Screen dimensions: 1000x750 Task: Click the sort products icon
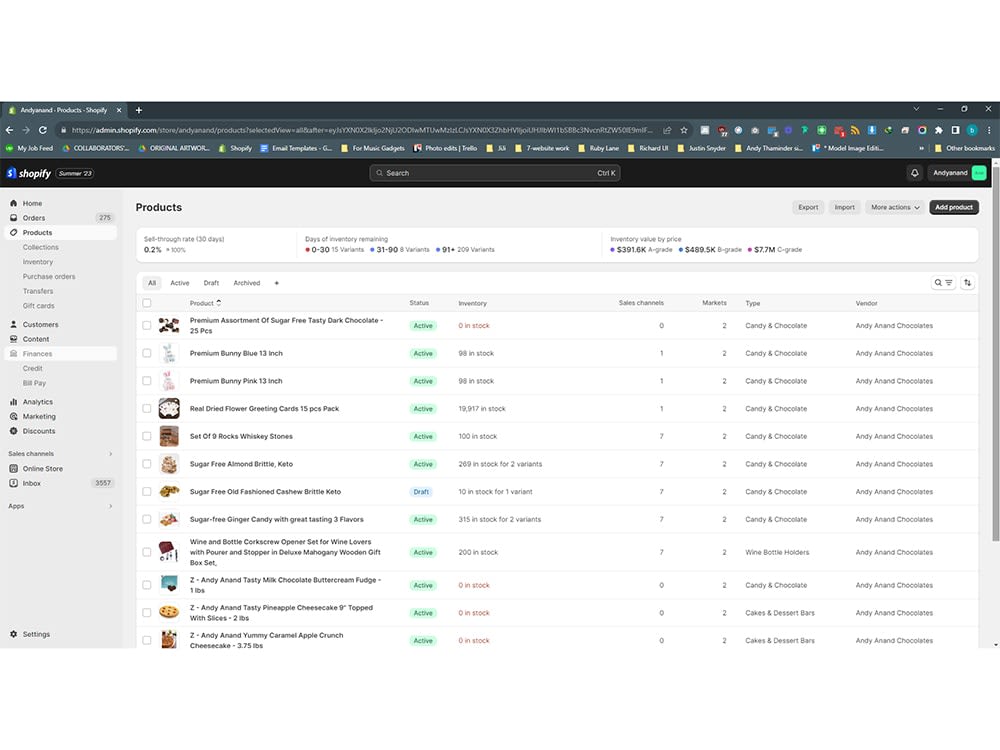coord(967,283)
